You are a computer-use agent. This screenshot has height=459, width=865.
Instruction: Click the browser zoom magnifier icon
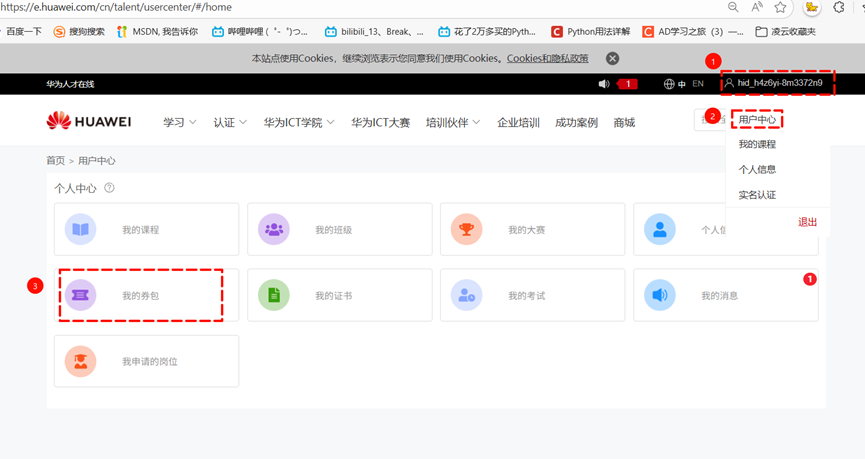(x=733, y=7)
